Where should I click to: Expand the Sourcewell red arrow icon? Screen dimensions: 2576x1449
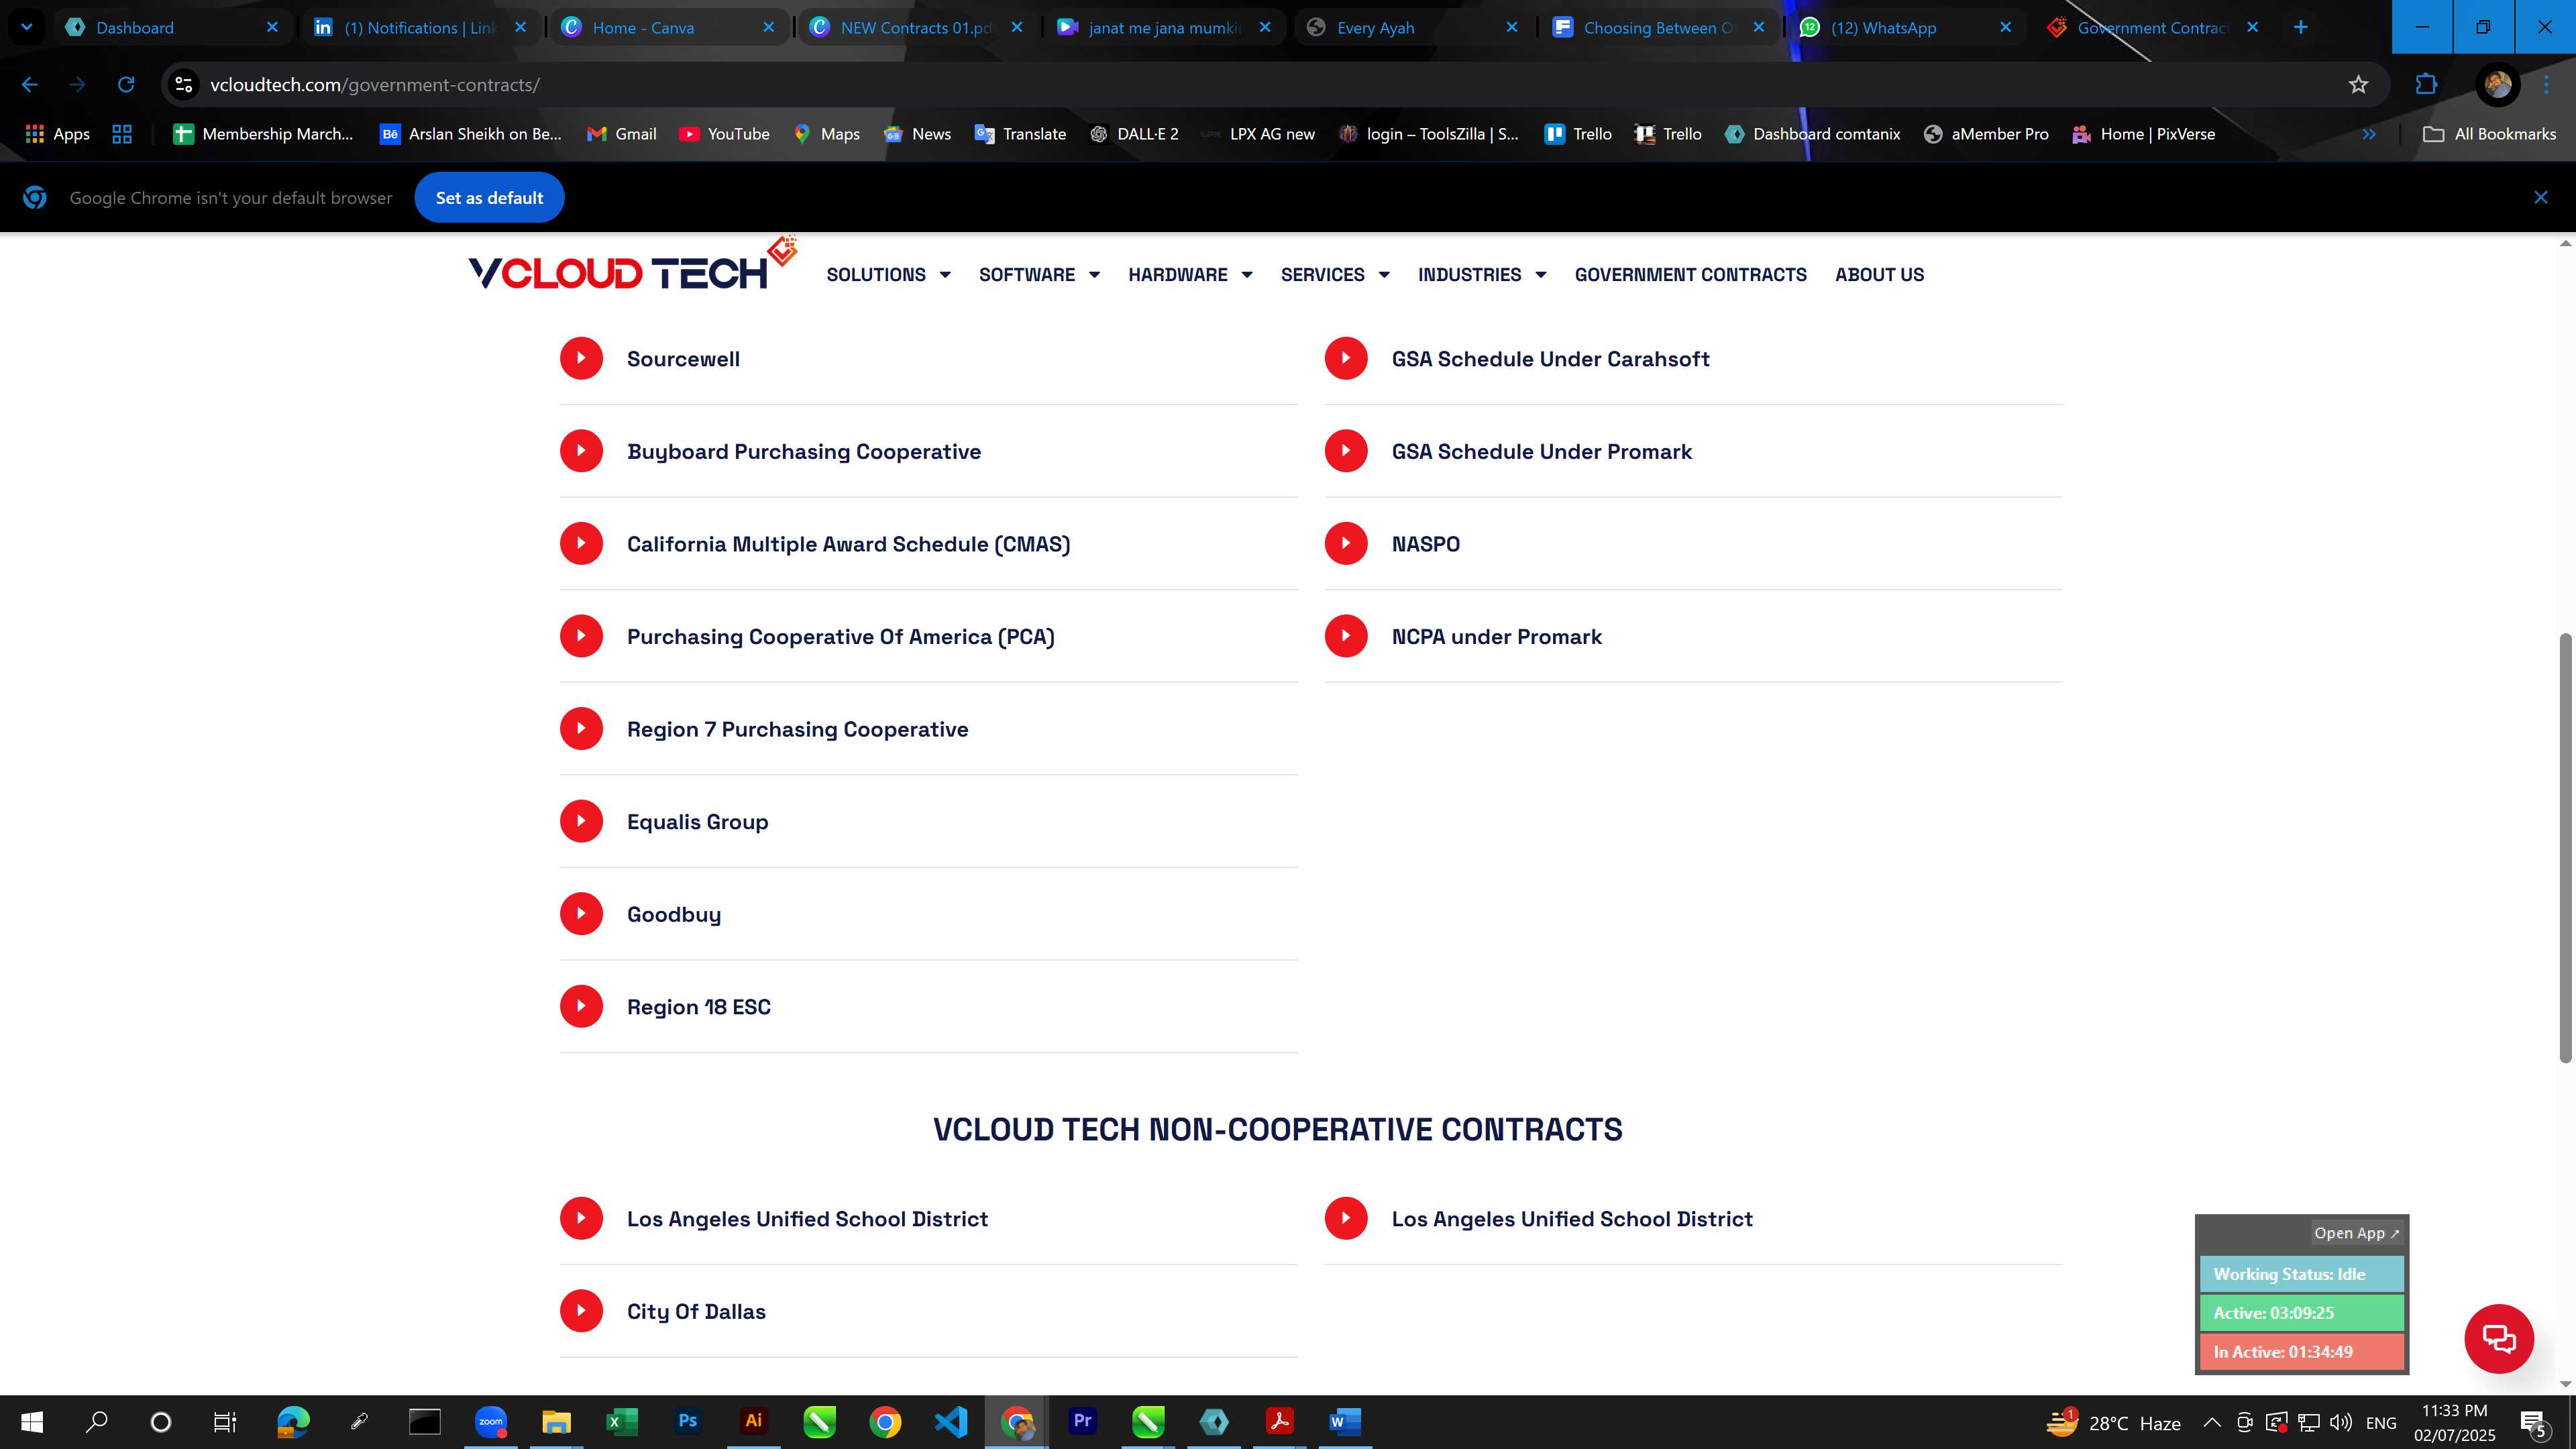click(x=581, y=358)
